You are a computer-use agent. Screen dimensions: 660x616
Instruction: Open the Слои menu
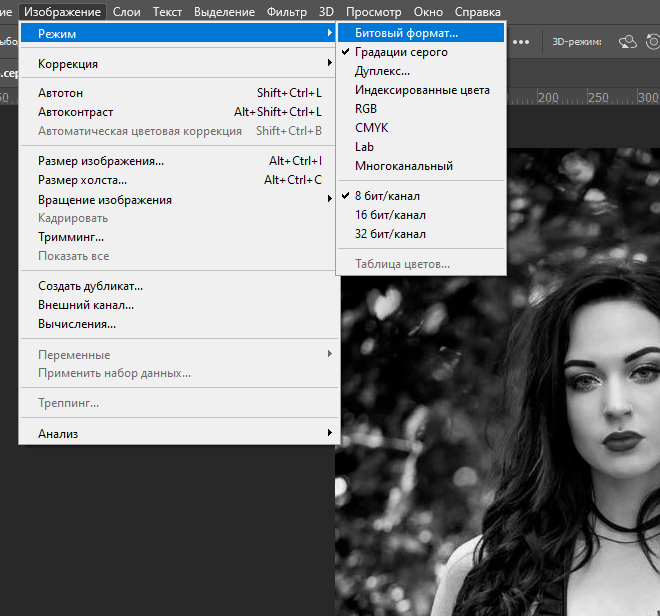pyautogui.click(x=126, y=12)
